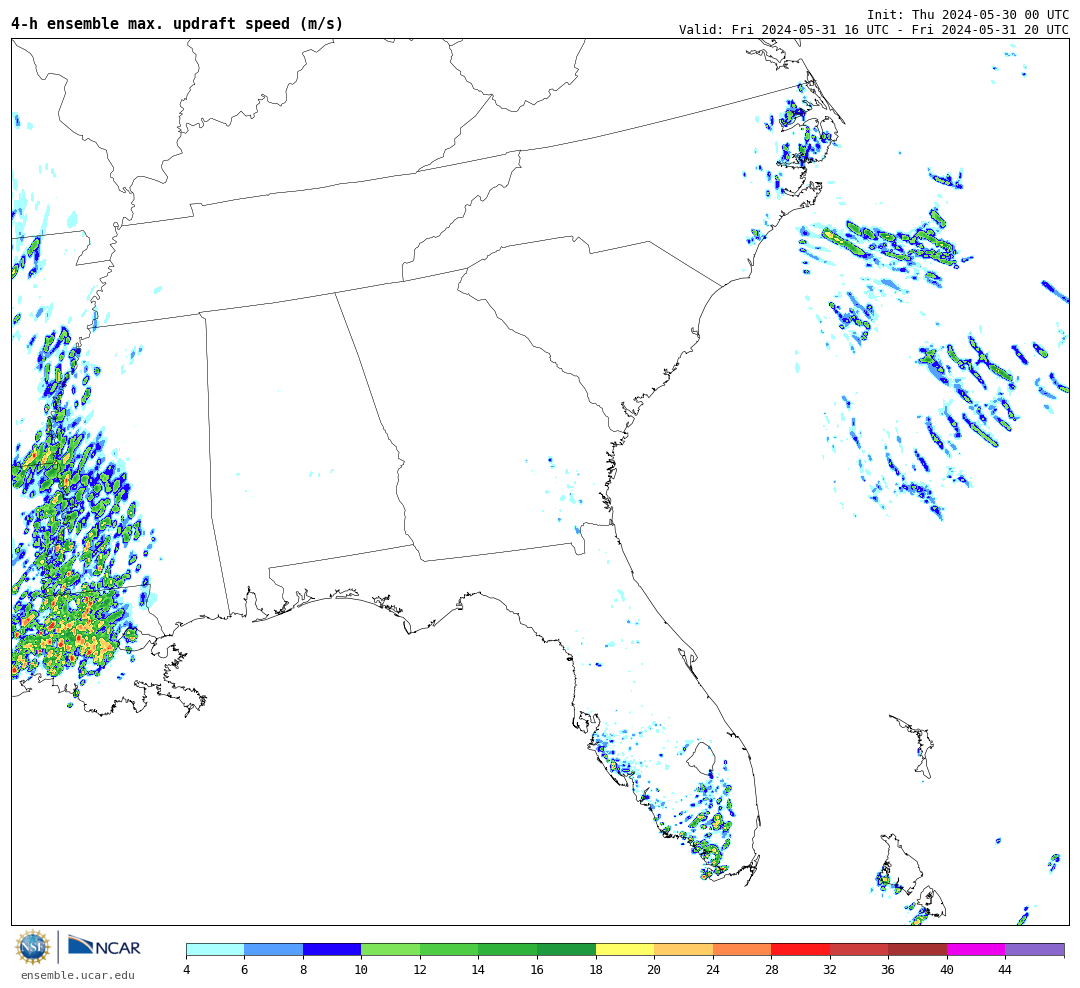
Task: Click the Valid time range text line
Action: (x=874, y=29)
